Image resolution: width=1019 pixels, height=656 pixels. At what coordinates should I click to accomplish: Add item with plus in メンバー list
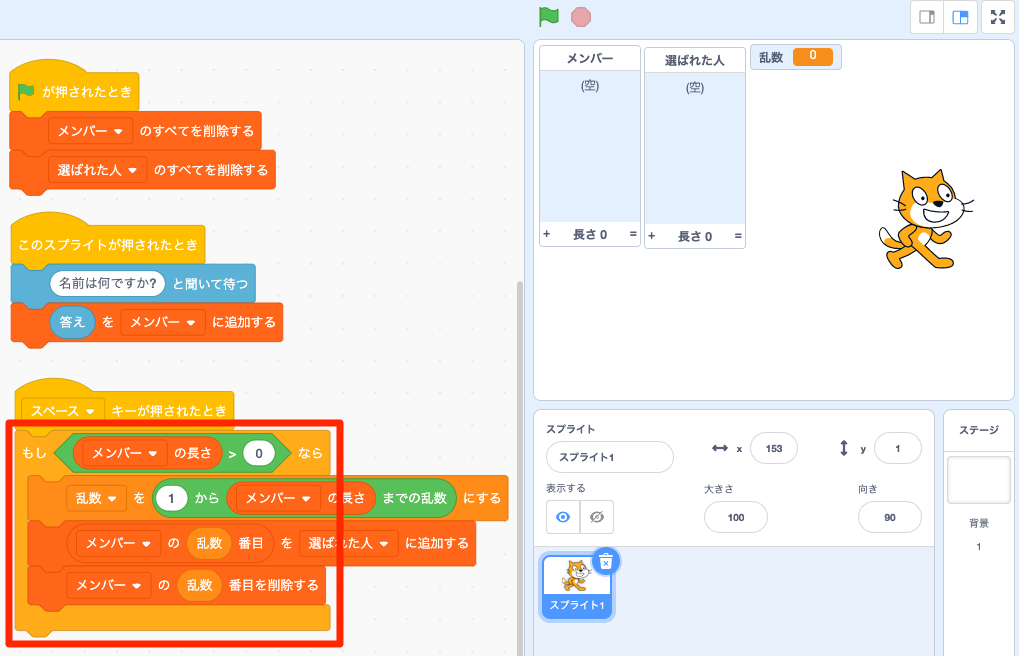point(547,234)
